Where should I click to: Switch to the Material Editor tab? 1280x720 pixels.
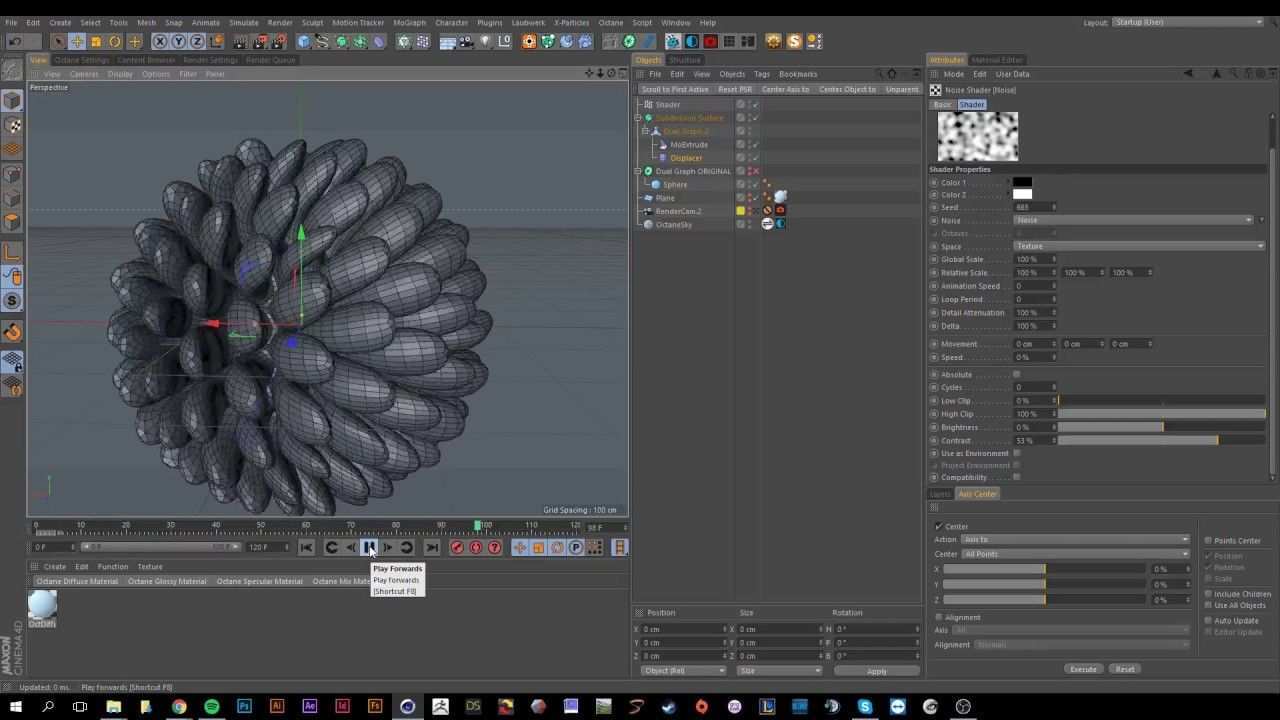point(997,60)
